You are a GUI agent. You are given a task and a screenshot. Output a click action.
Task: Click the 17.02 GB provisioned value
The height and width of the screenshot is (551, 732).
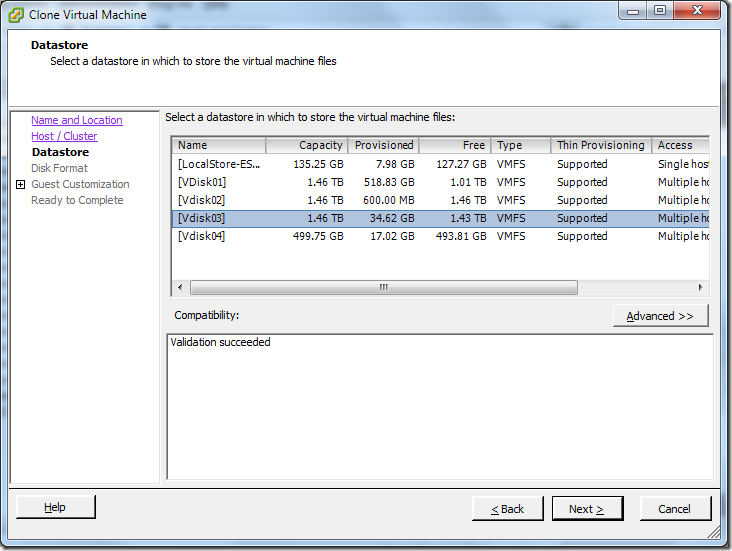(x=392, y=236)
